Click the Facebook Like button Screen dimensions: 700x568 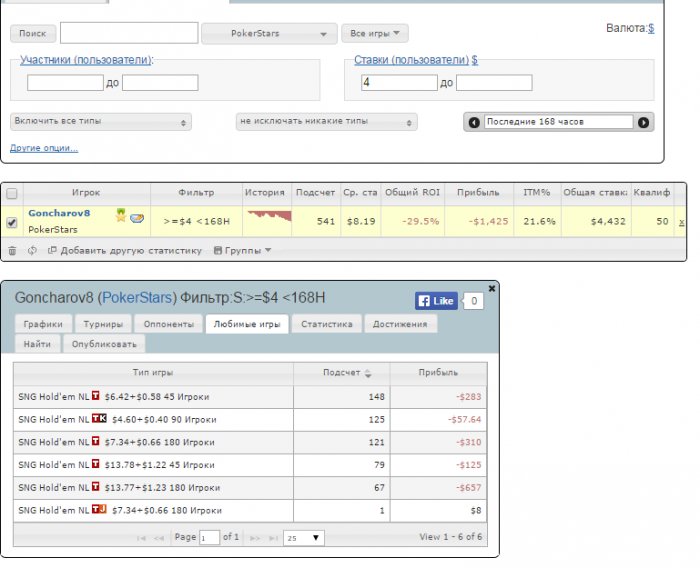click(436, 300)
